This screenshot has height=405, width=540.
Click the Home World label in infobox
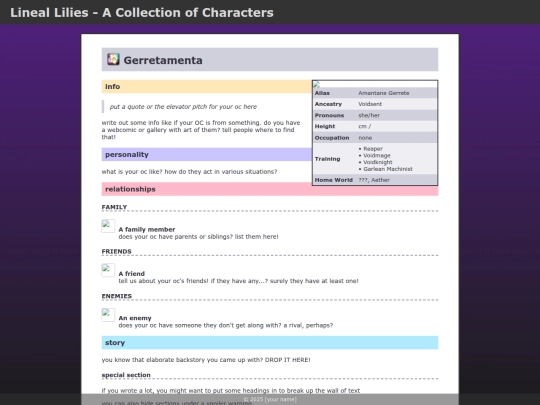333,180
